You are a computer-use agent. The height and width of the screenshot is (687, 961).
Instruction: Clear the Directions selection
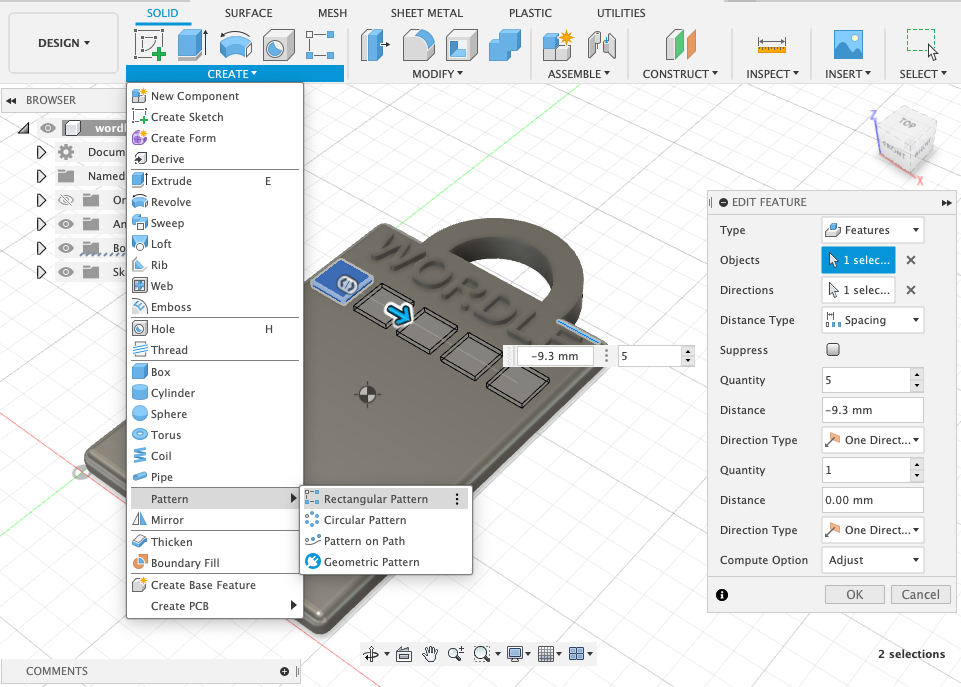(911, 290)
